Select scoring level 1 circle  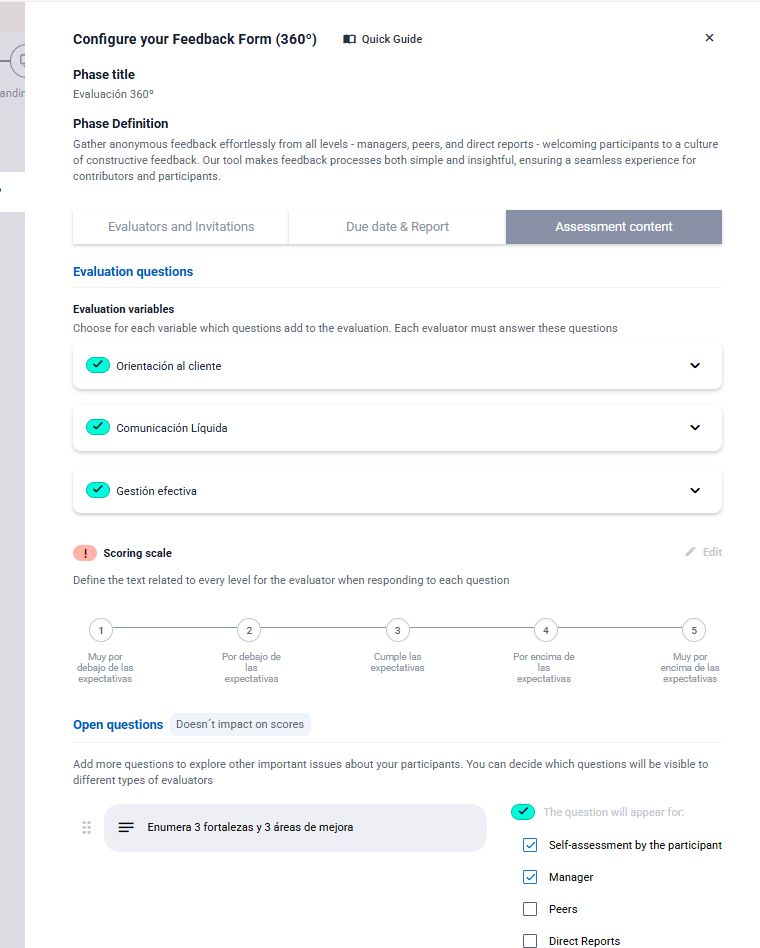101,630
